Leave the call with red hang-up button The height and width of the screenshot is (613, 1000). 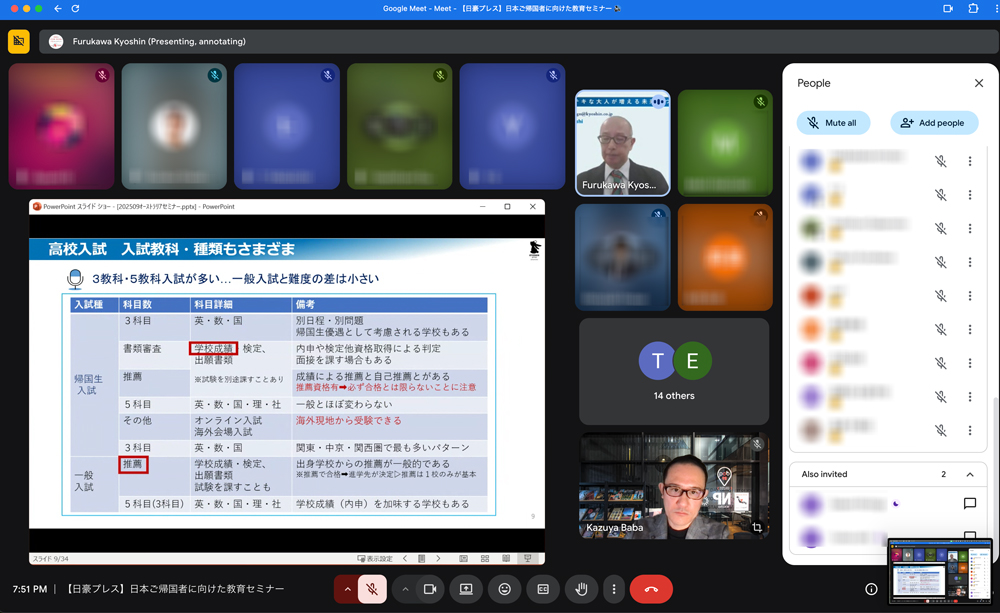coord(651,589)
